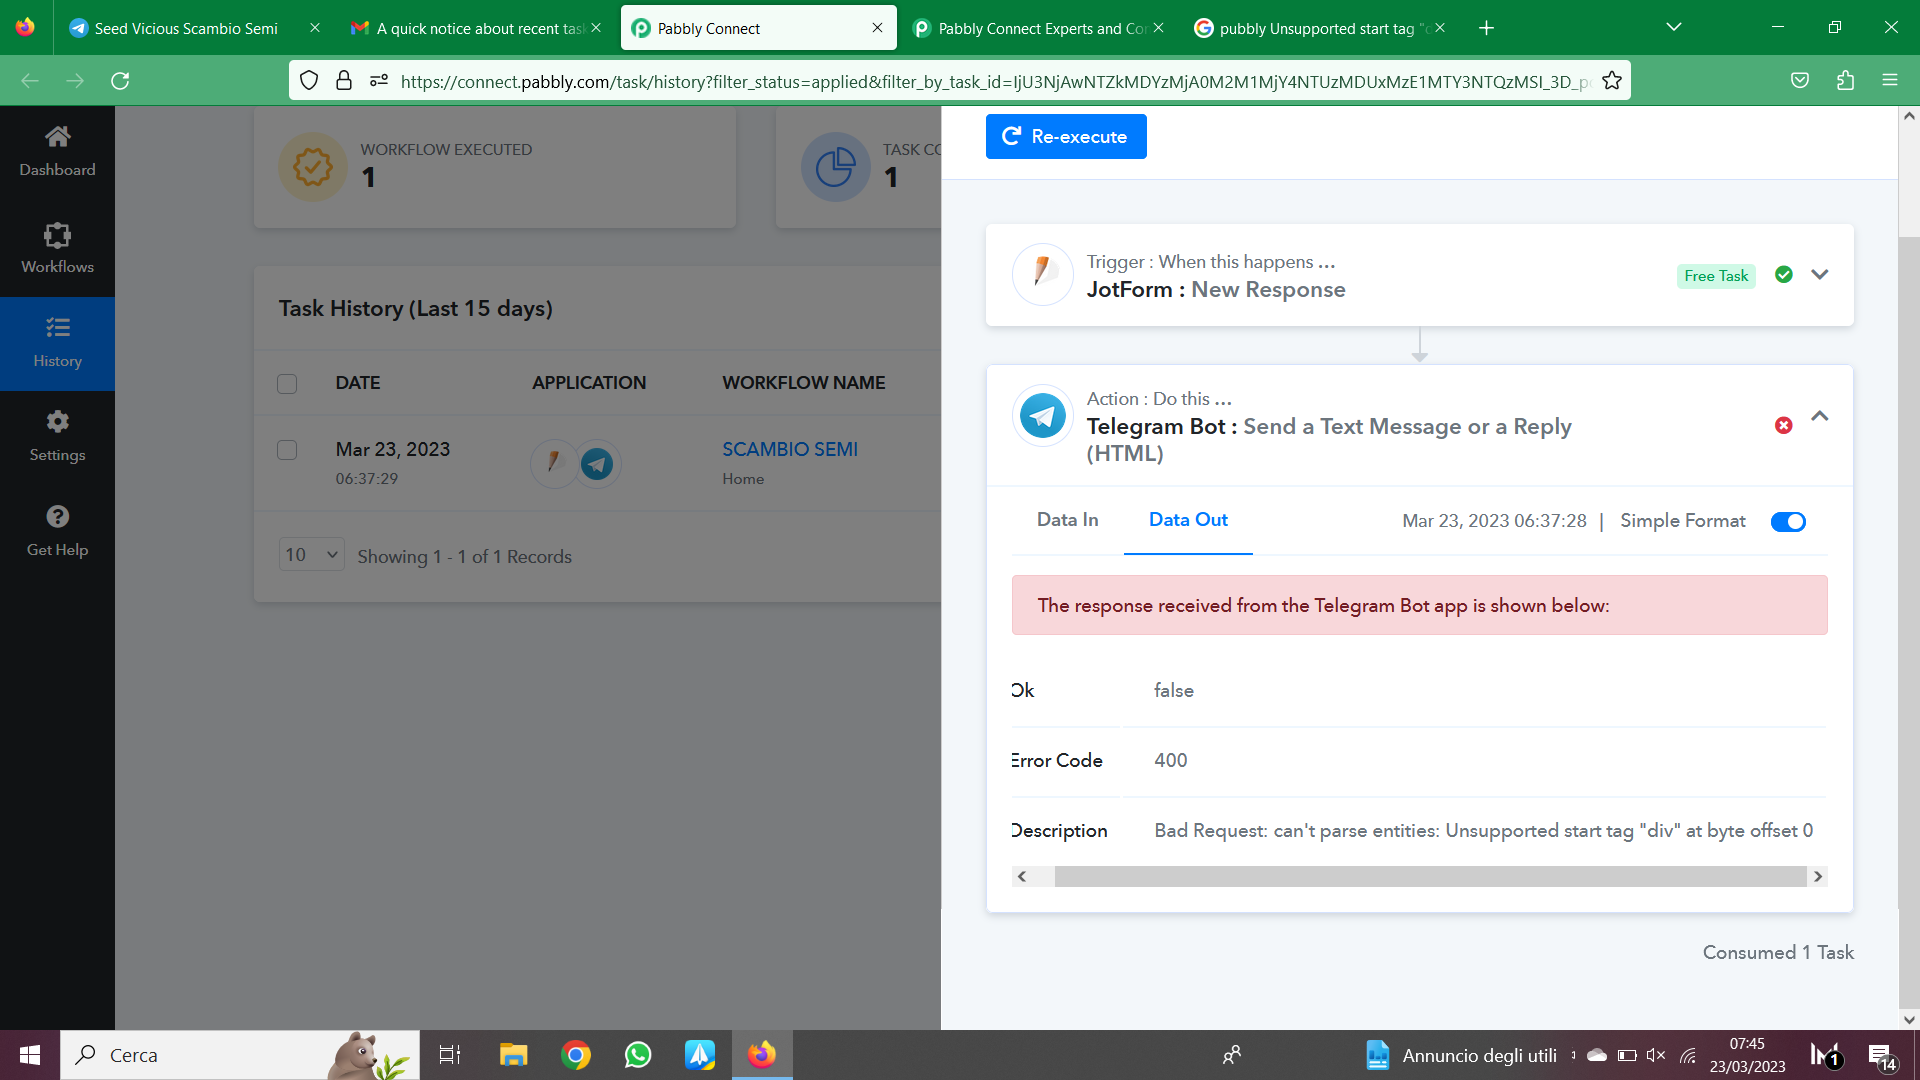
Task: Open the Dashboard sidebar item
Action: point(57,152)
